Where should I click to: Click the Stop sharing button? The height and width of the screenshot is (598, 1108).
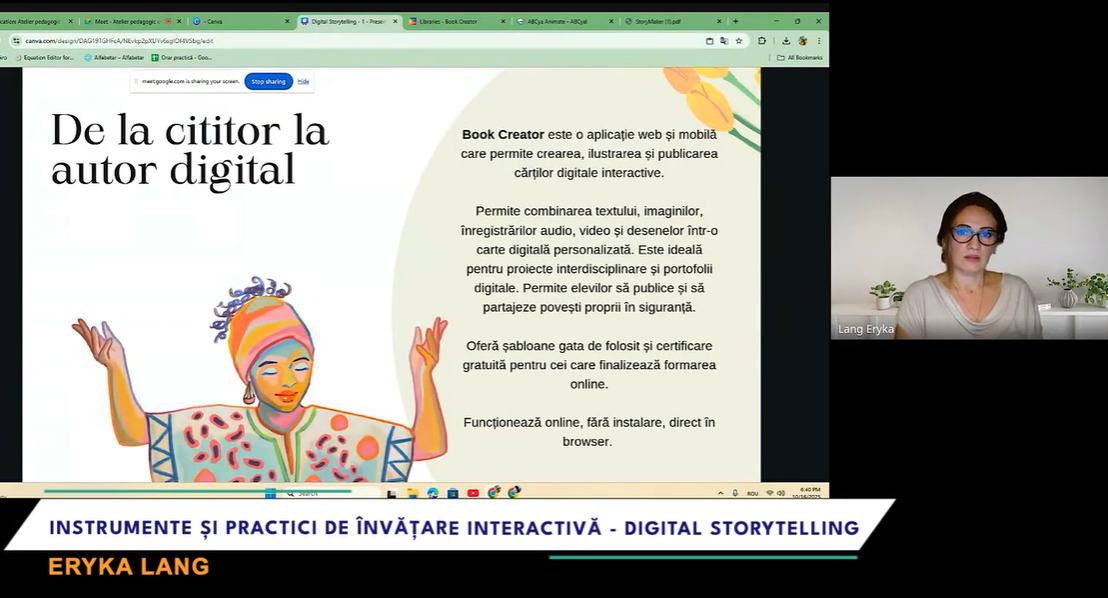pyautogui.click(x=269, y=81)
